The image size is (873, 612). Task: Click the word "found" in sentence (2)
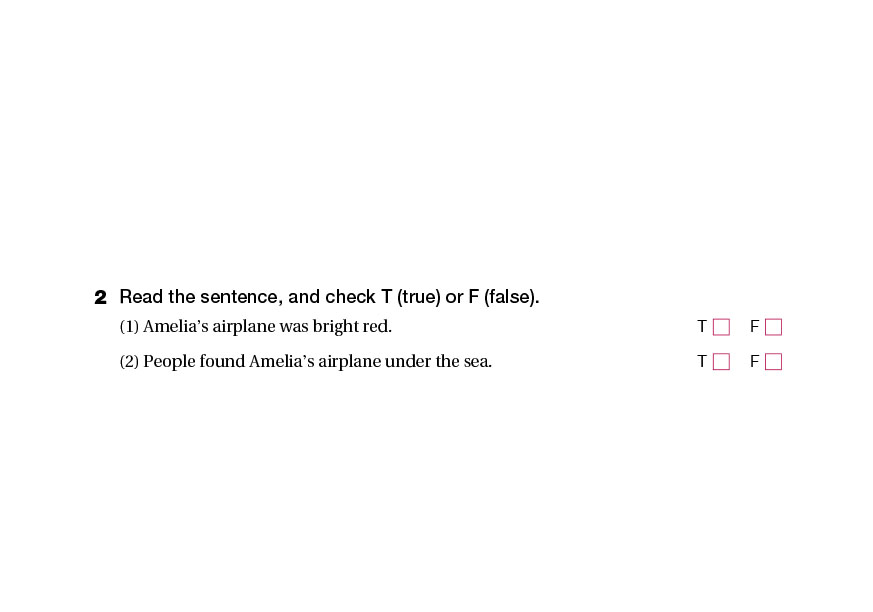[x=222, y=362]
